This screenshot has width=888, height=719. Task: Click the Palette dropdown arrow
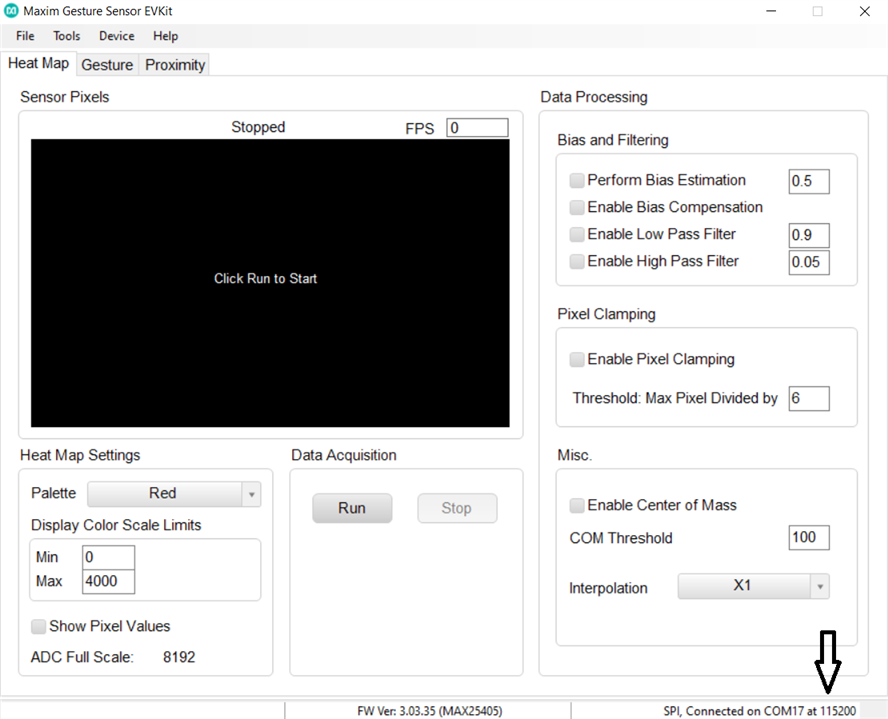[x=251, y=495]
